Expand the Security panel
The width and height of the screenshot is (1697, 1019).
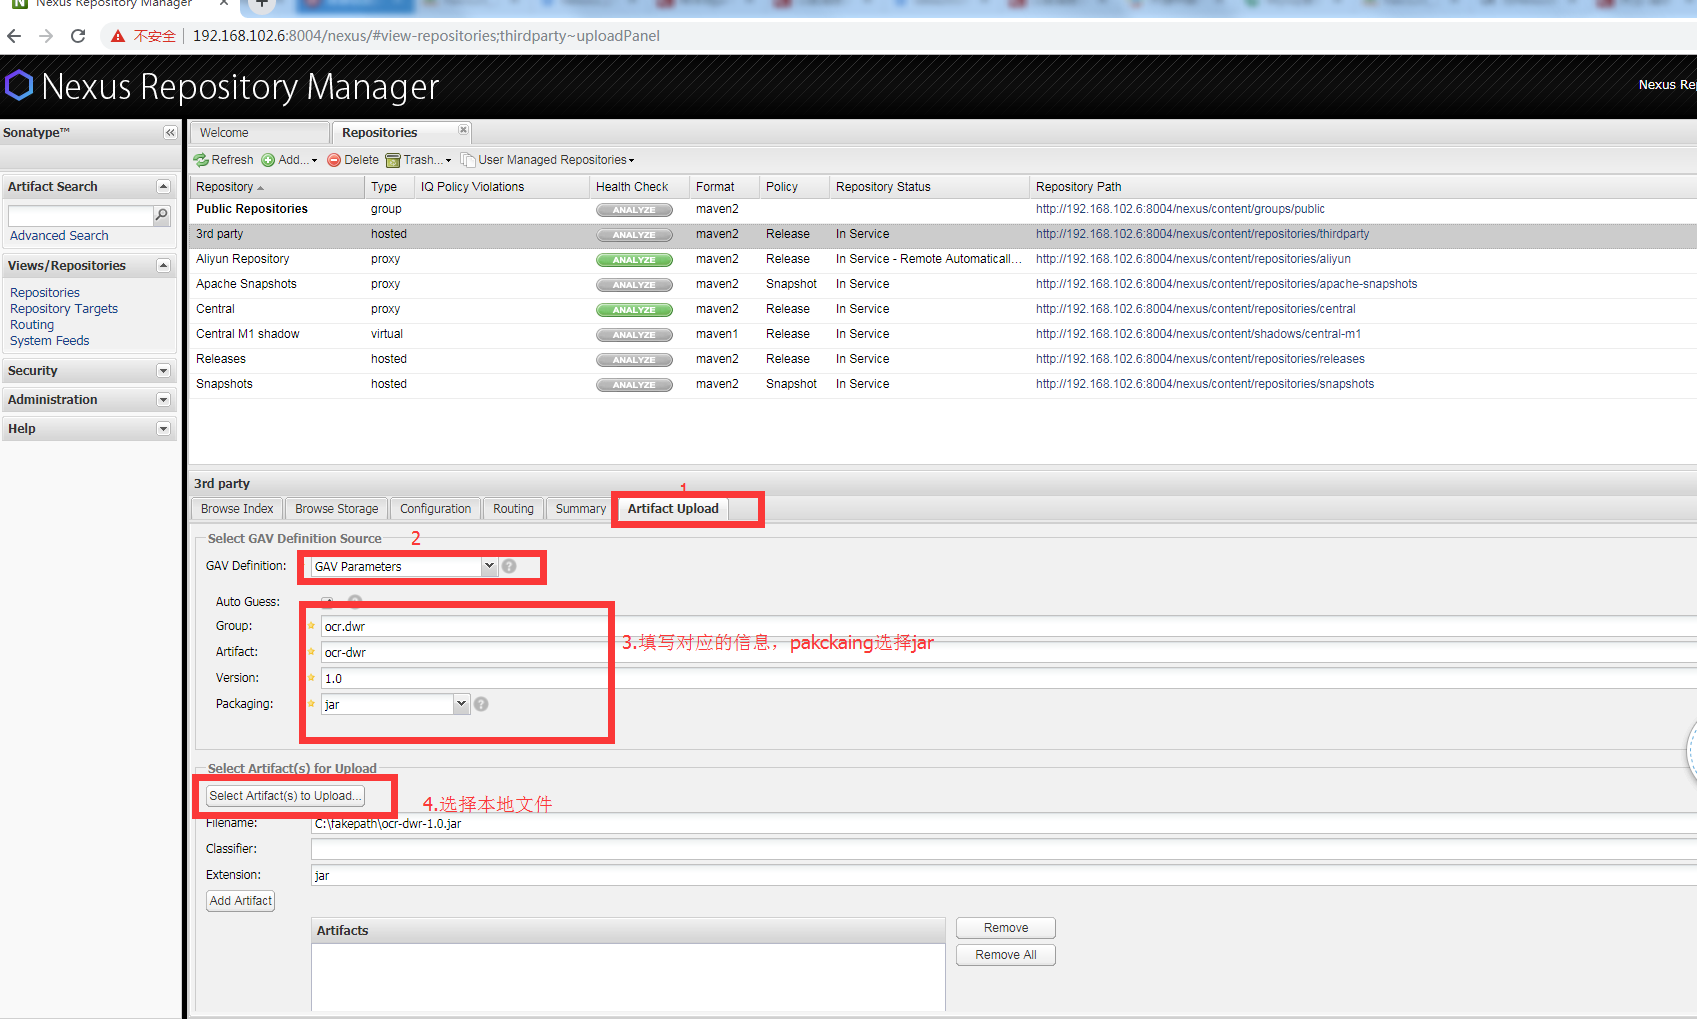click(163, 371)
